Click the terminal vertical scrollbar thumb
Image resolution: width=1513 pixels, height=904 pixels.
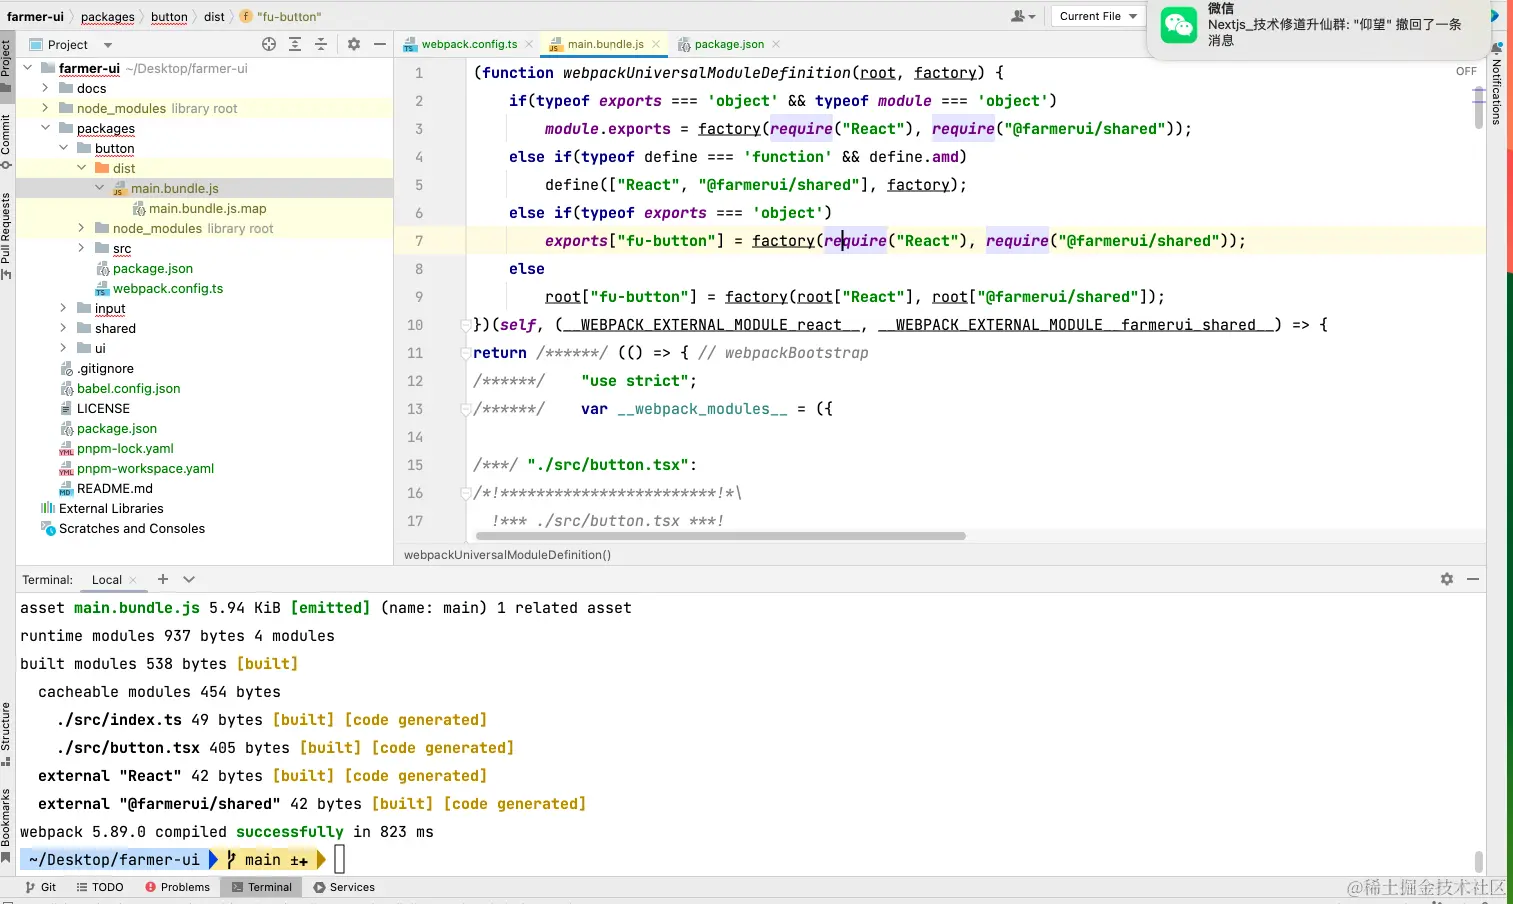(x=1478, y=861)
